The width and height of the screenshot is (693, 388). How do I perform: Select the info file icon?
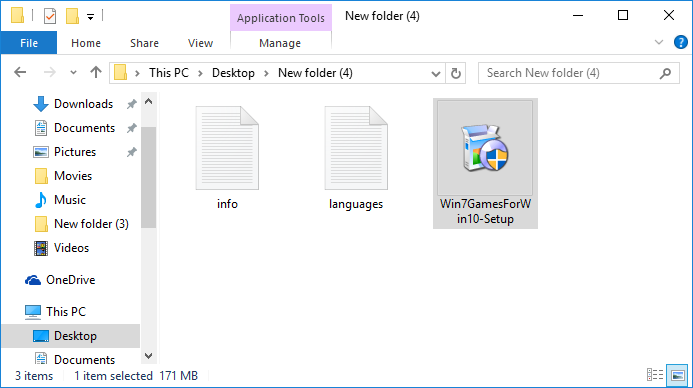click(x=227, y=148)
